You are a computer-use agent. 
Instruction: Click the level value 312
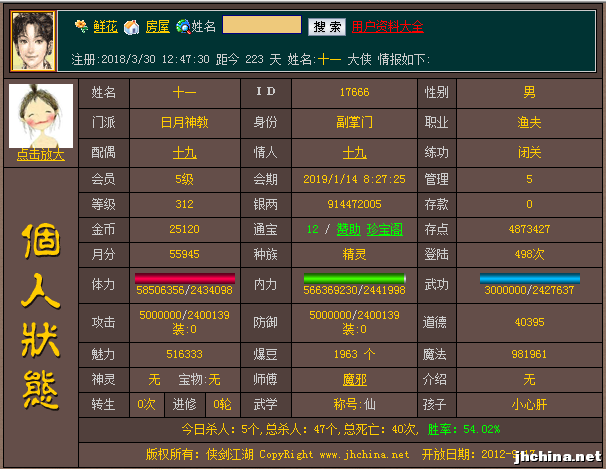pos(184,204)
